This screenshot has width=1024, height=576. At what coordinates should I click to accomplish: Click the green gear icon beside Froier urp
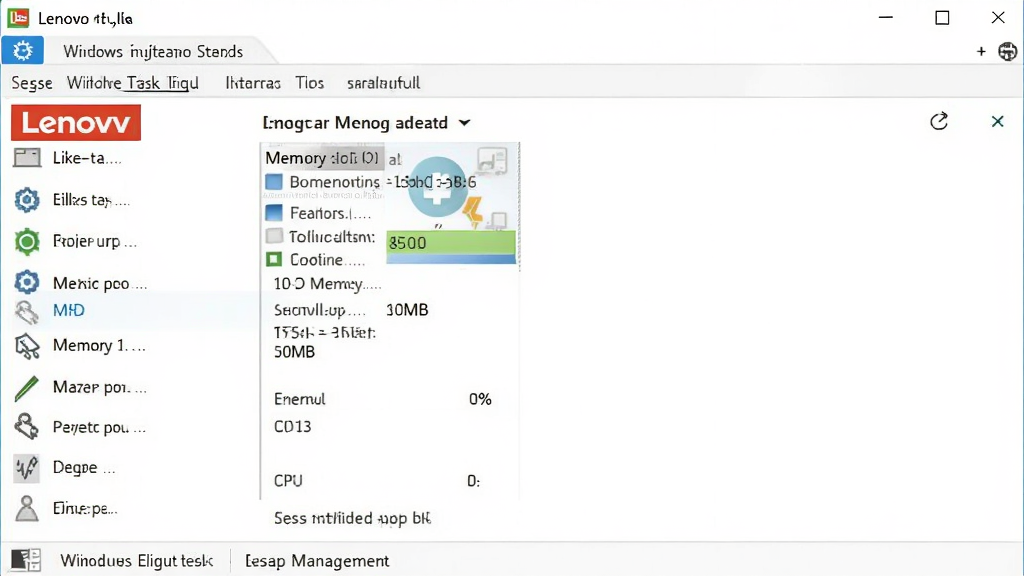point(27,242)
